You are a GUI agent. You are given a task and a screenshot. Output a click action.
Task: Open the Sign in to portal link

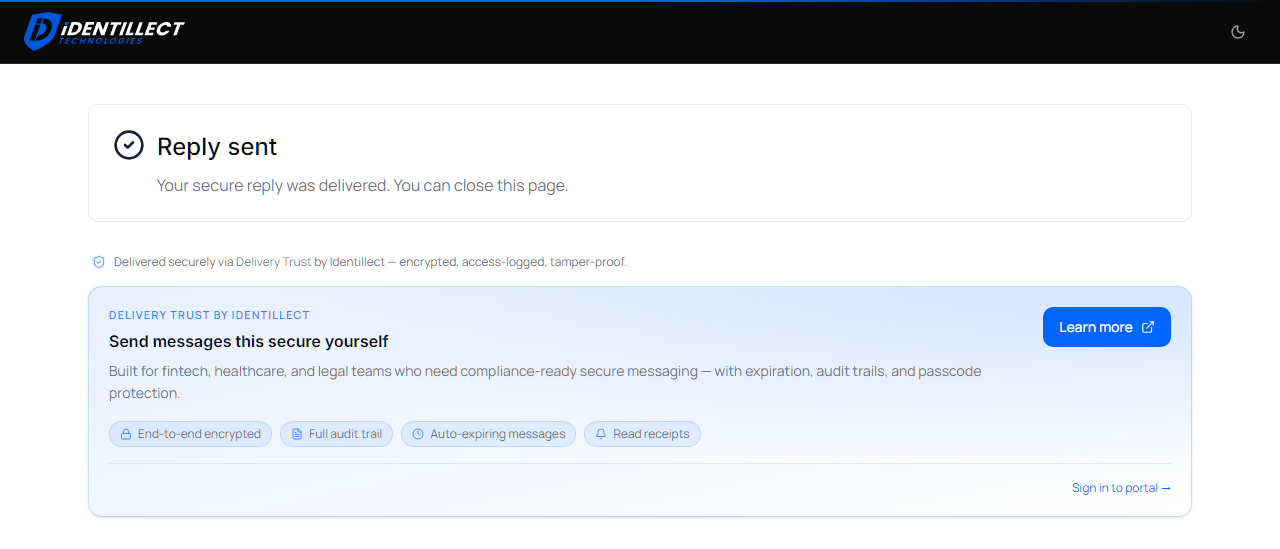coord(1121,488)
